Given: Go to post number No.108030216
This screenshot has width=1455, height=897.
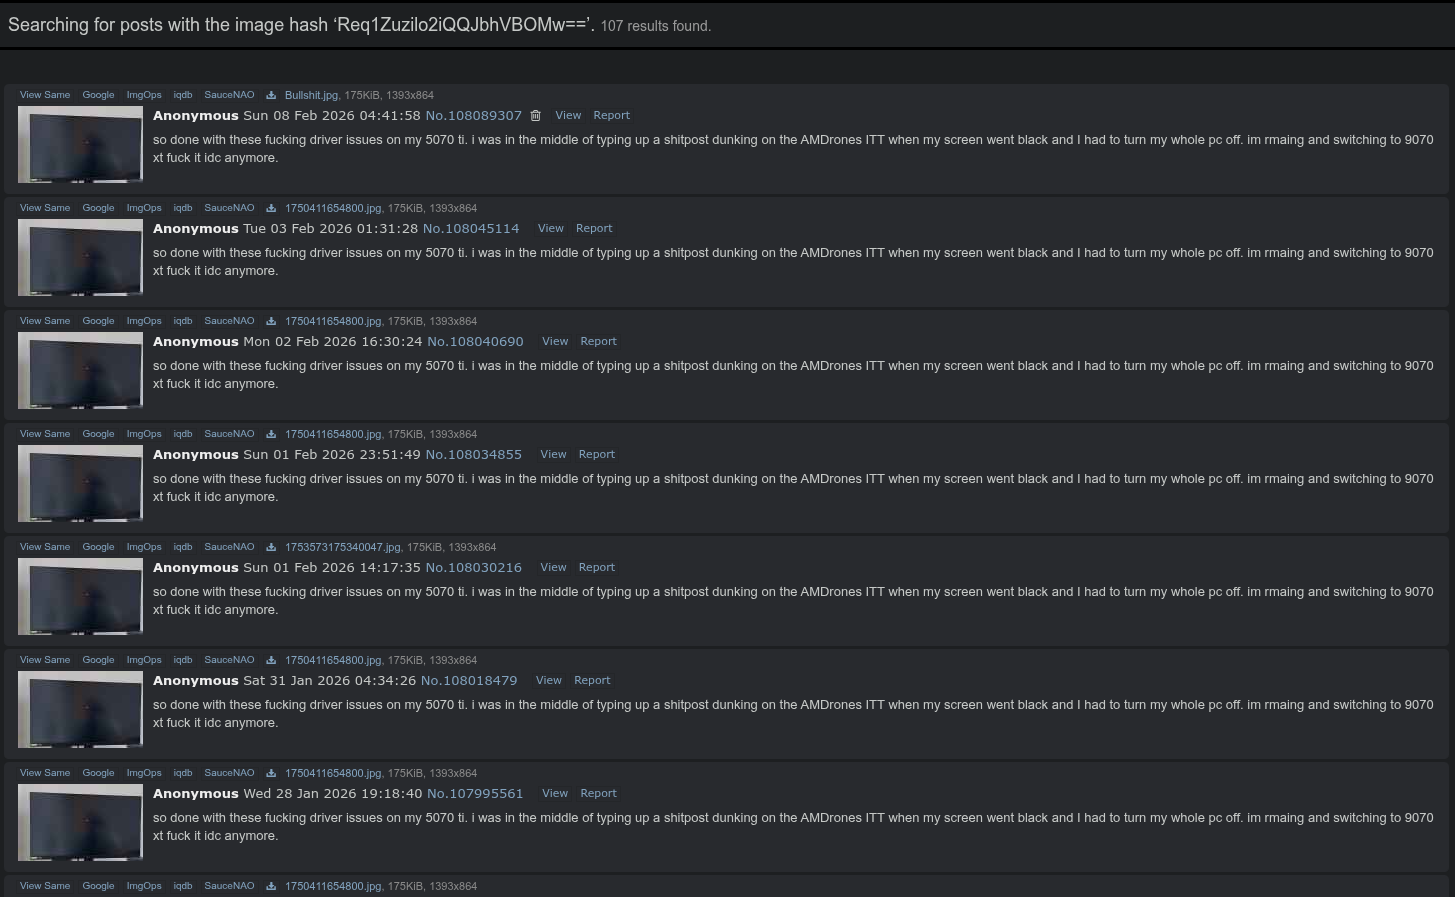Looking at the screenshot, I should tap(474, 568).
